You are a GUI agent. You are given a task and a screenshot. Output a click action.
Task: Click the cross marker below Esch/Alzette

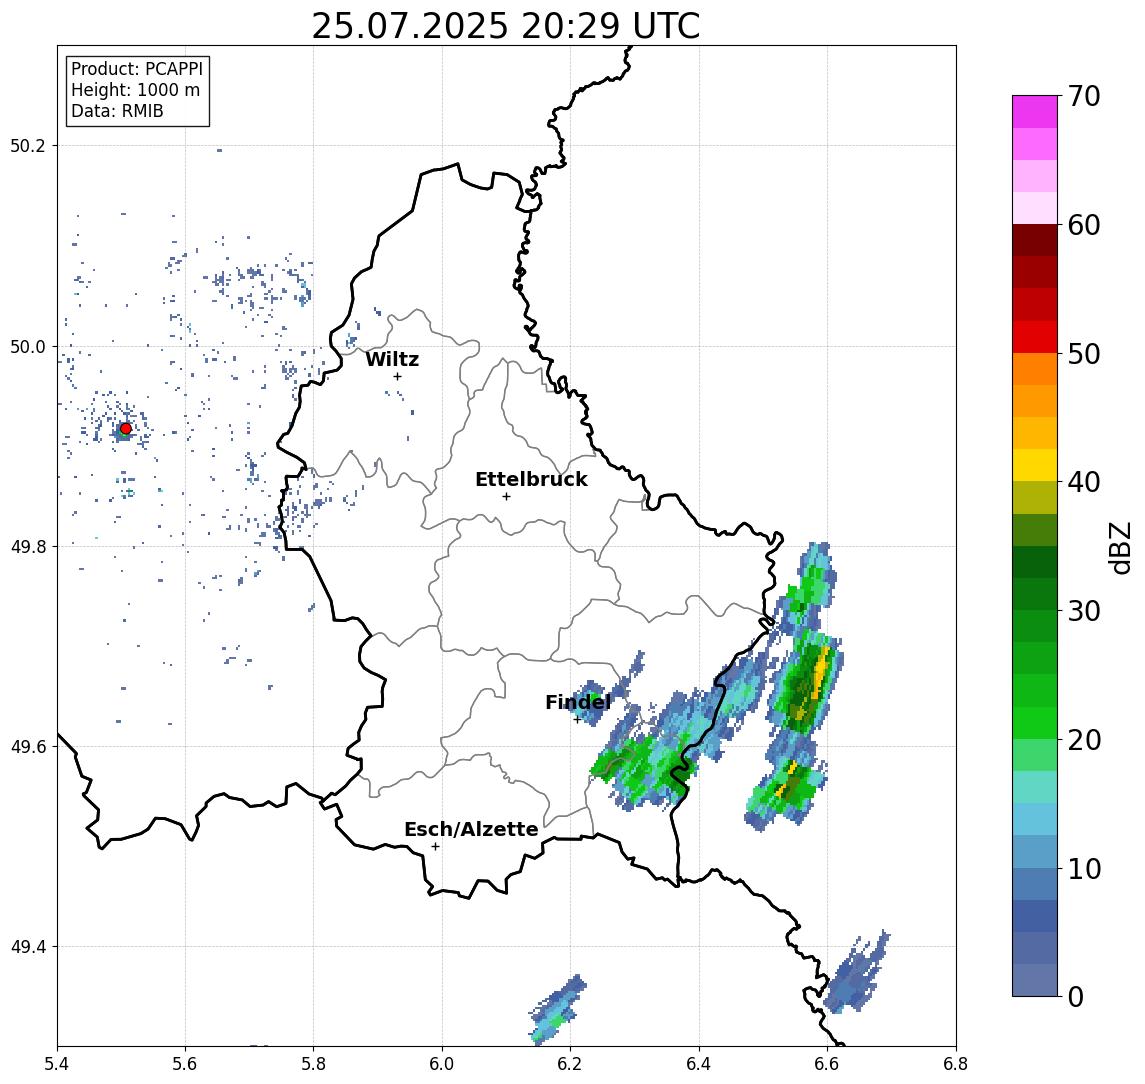436,847
